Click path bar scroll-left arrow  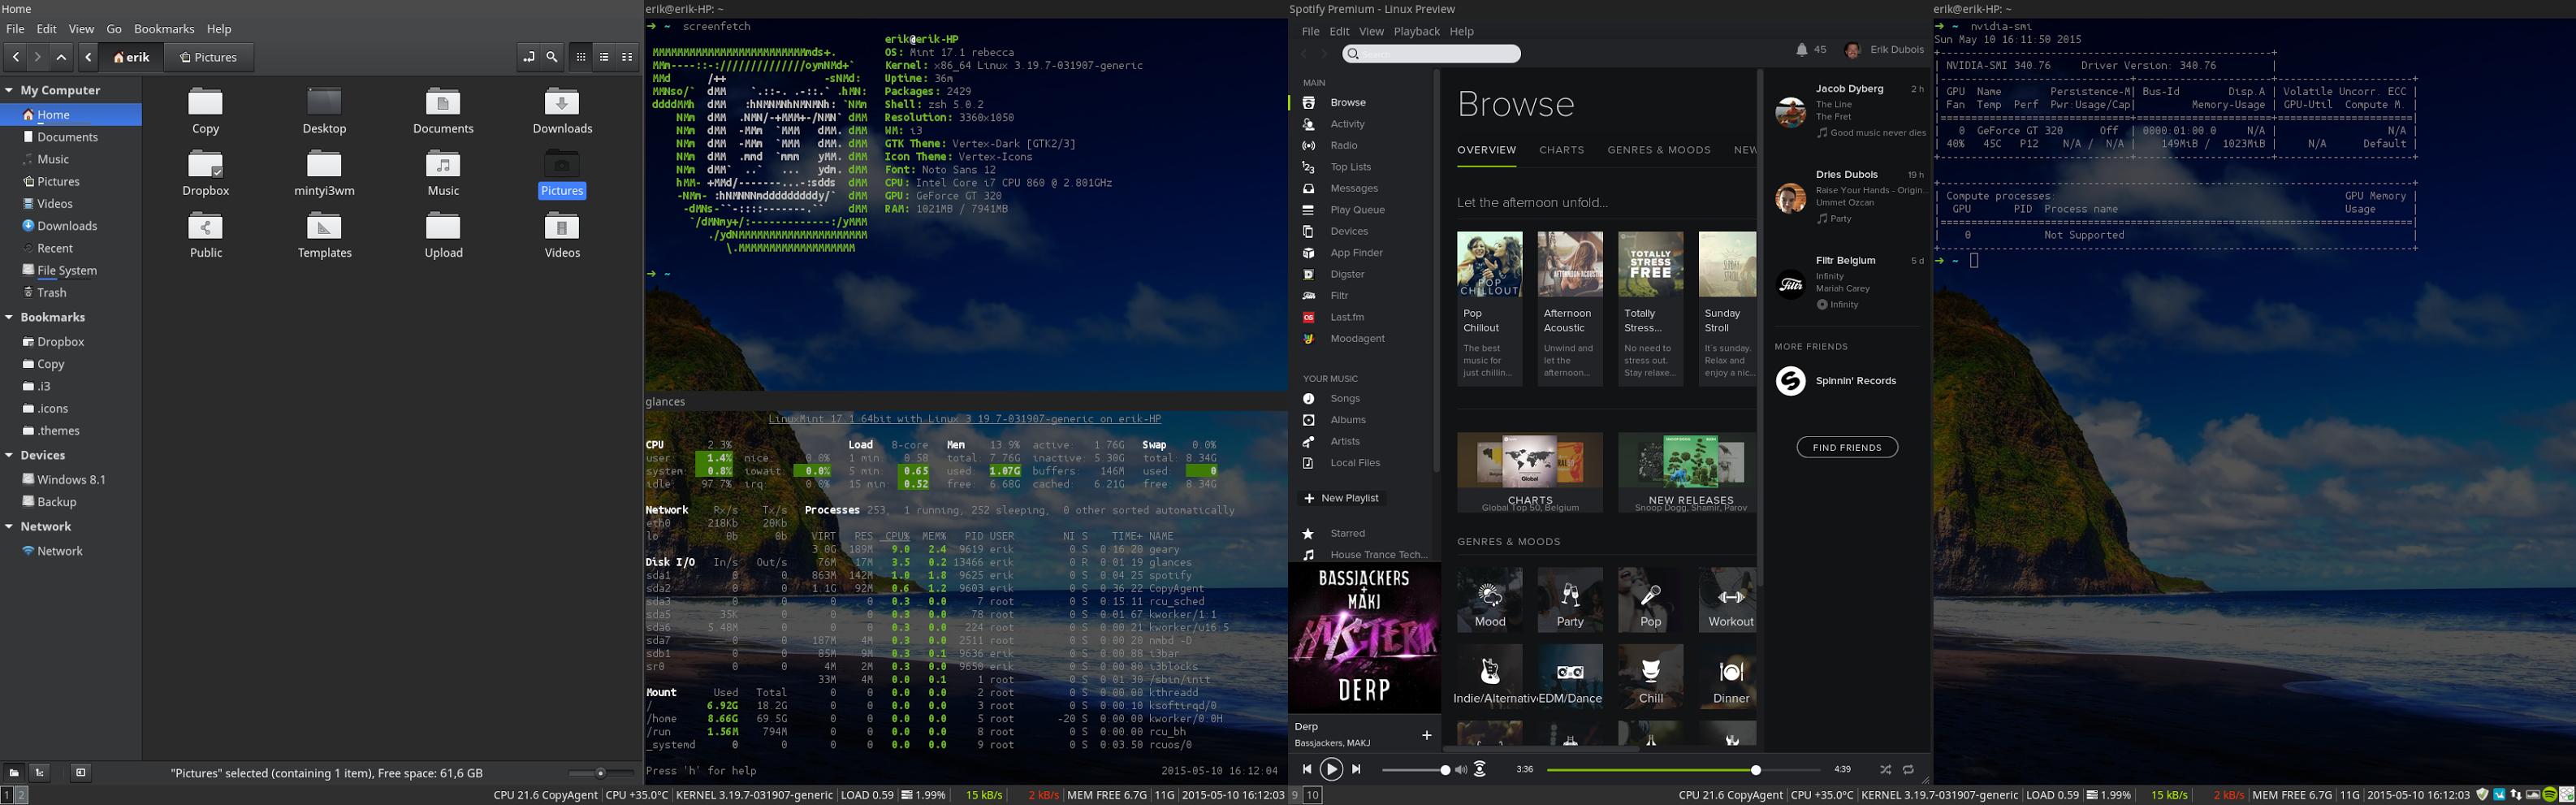click(89, 57)
